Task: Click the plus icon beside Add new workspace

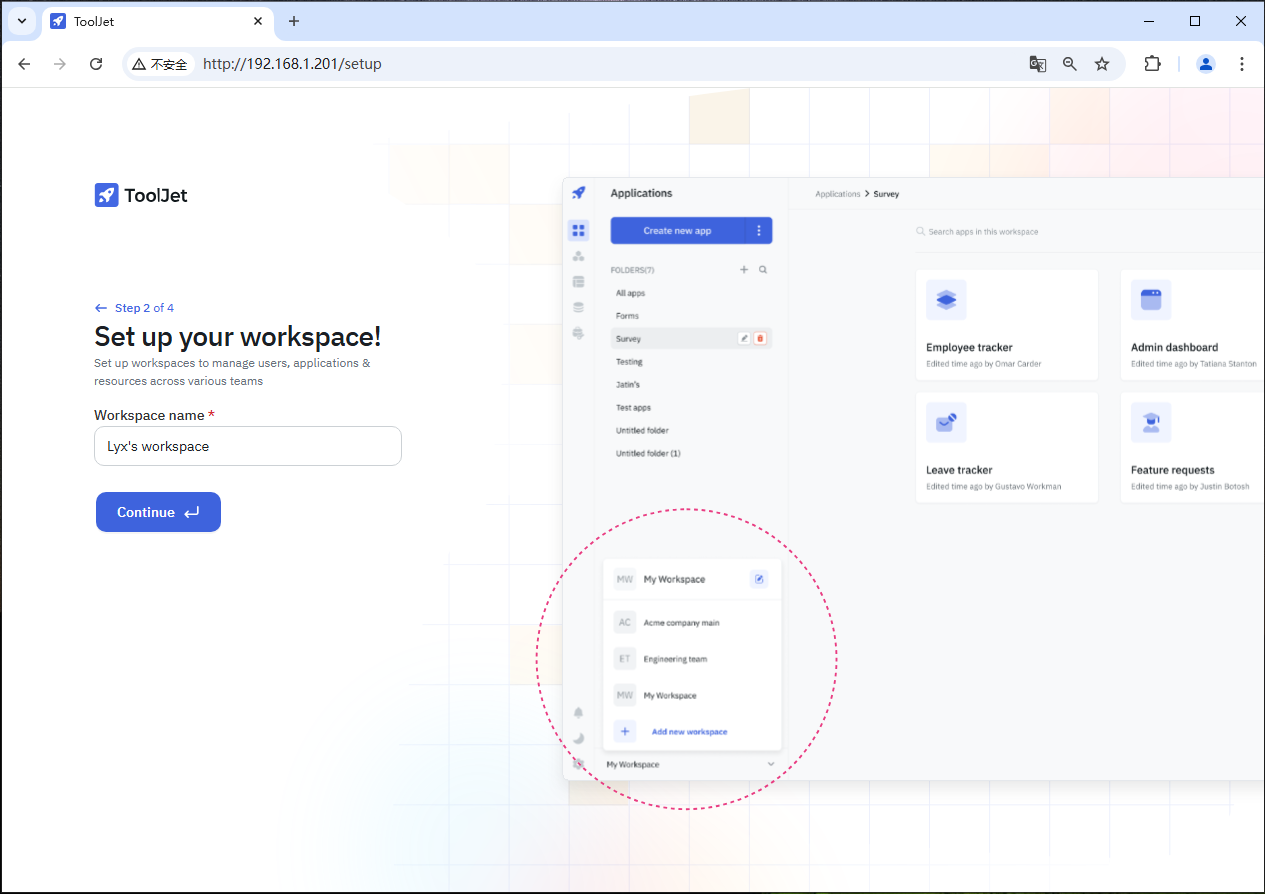Action: pyautogui.click(x=625, y=731)
